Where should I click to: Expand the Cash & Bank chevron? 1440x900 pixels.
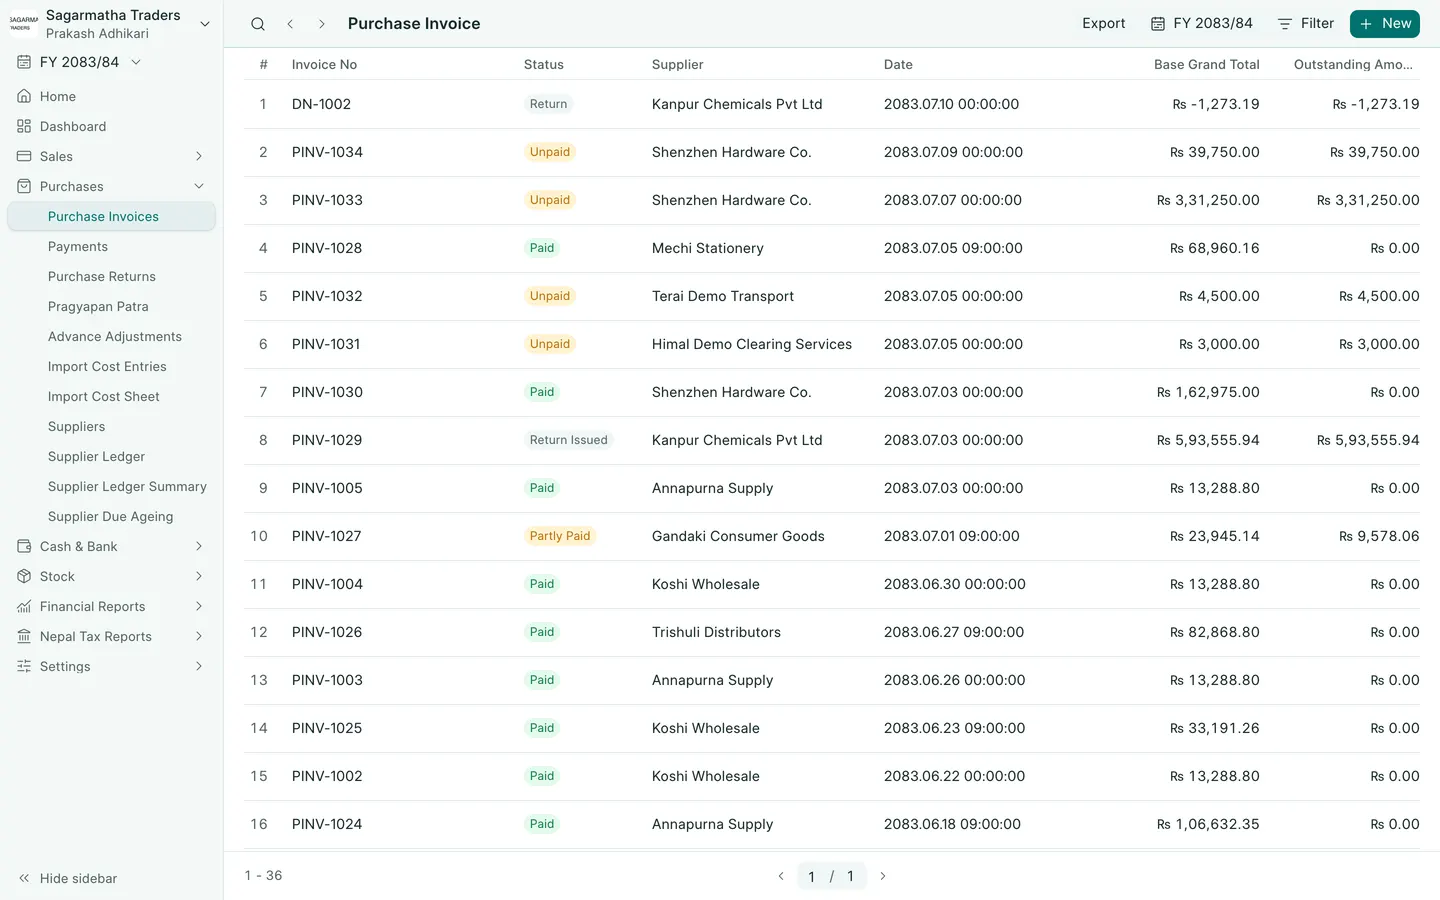[x=199, y=546]
